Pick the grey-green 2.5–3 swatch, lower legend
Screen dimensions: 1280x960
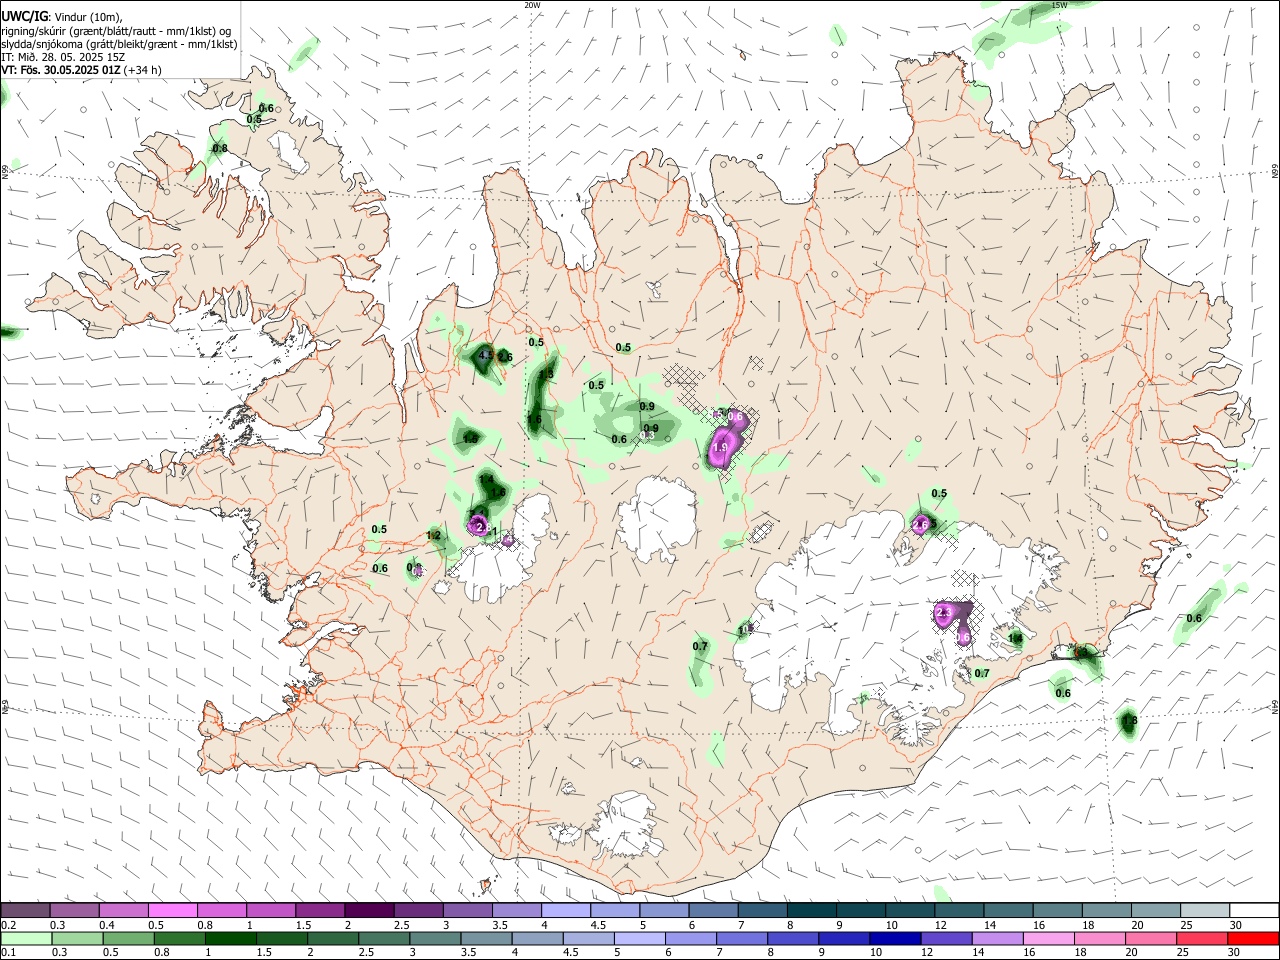(385, 938)
